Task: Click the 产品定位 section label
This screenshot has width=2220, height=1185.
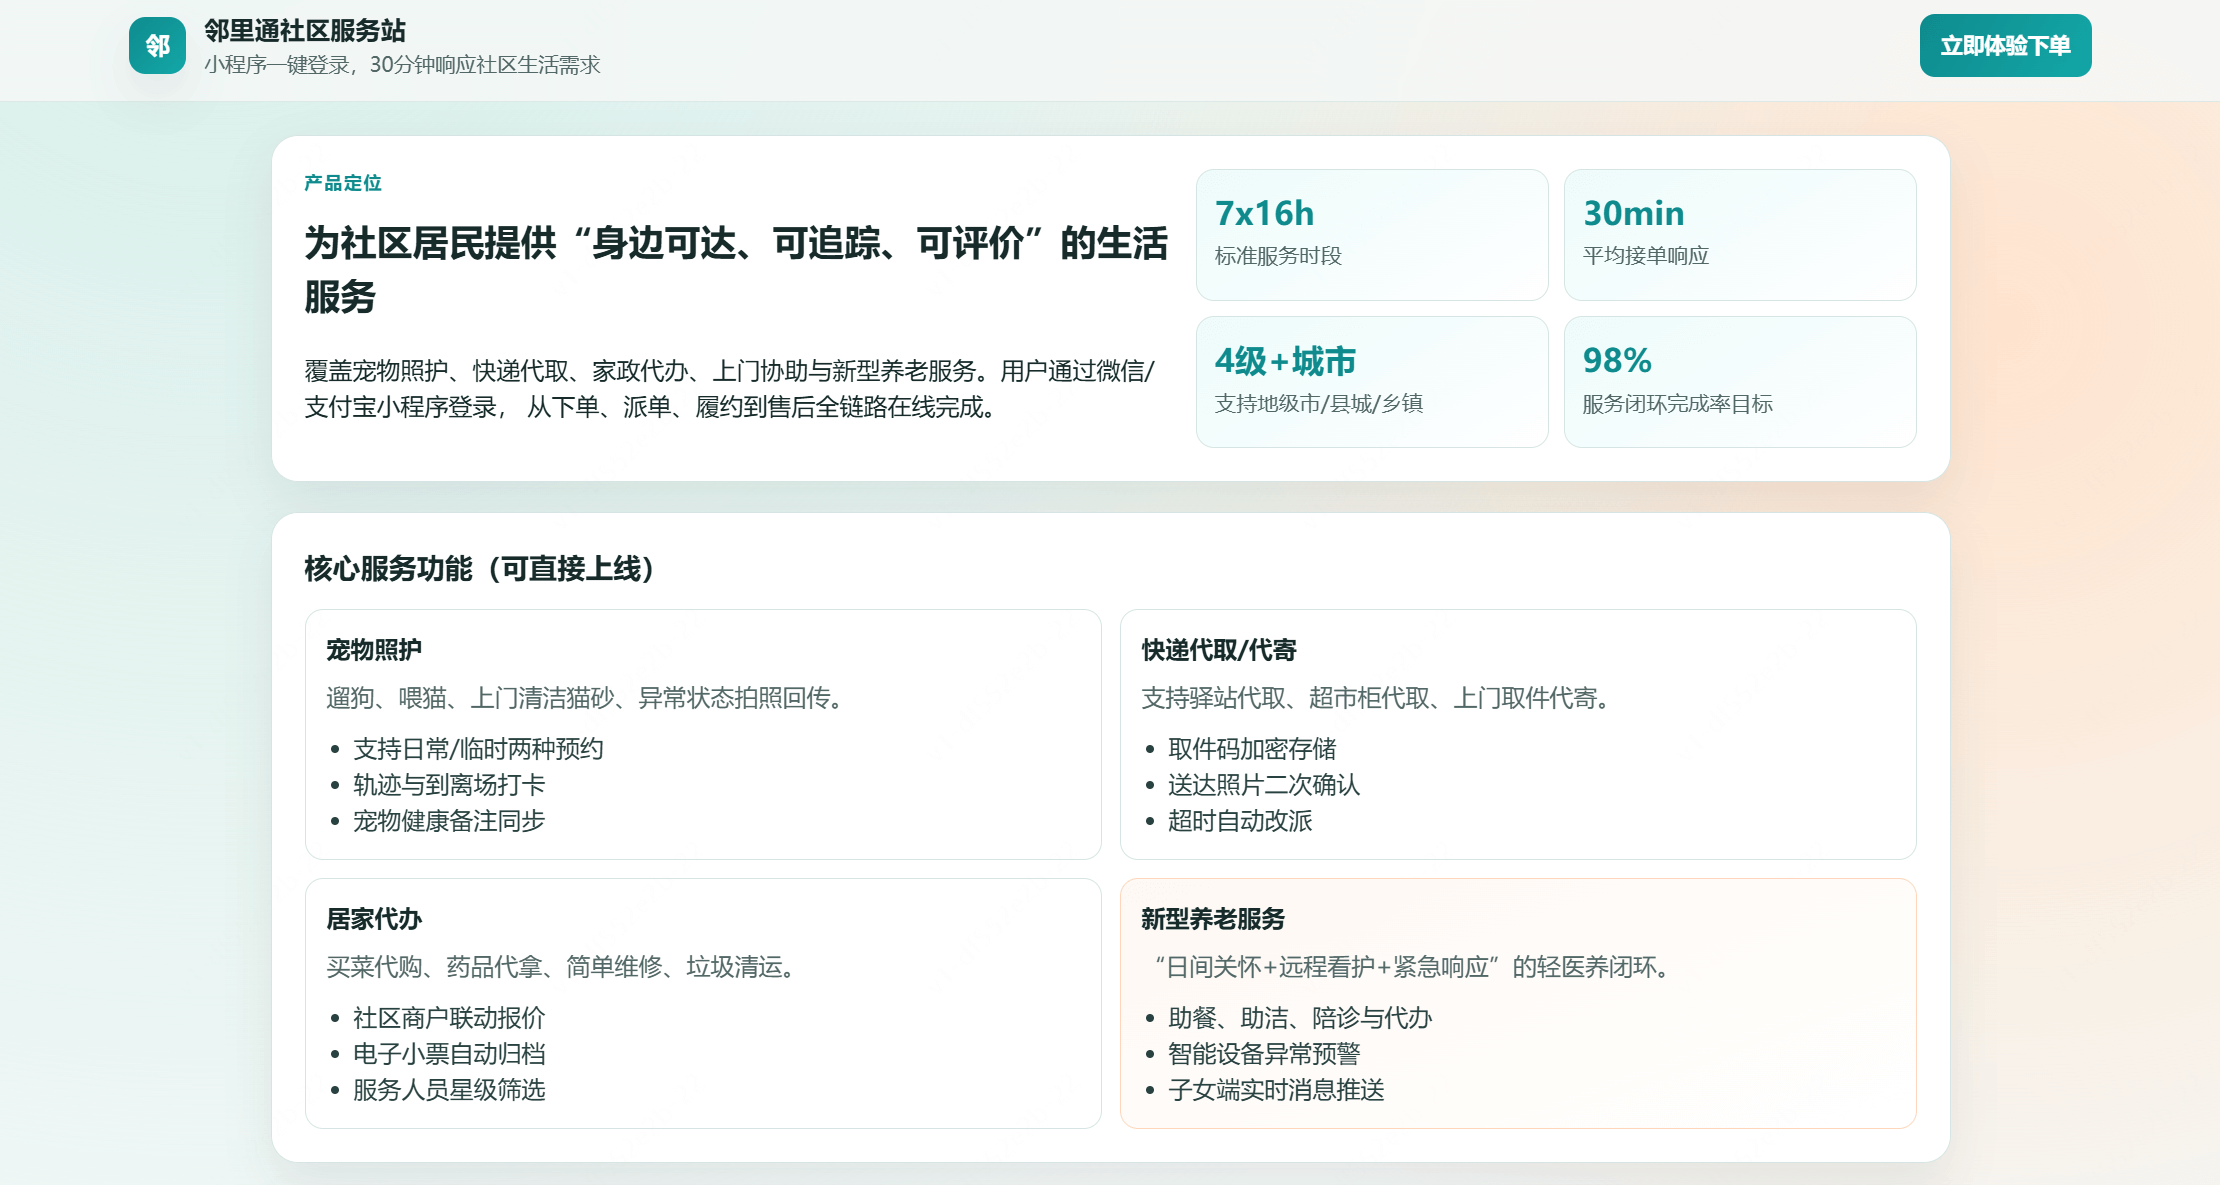Action: [343, 183]
